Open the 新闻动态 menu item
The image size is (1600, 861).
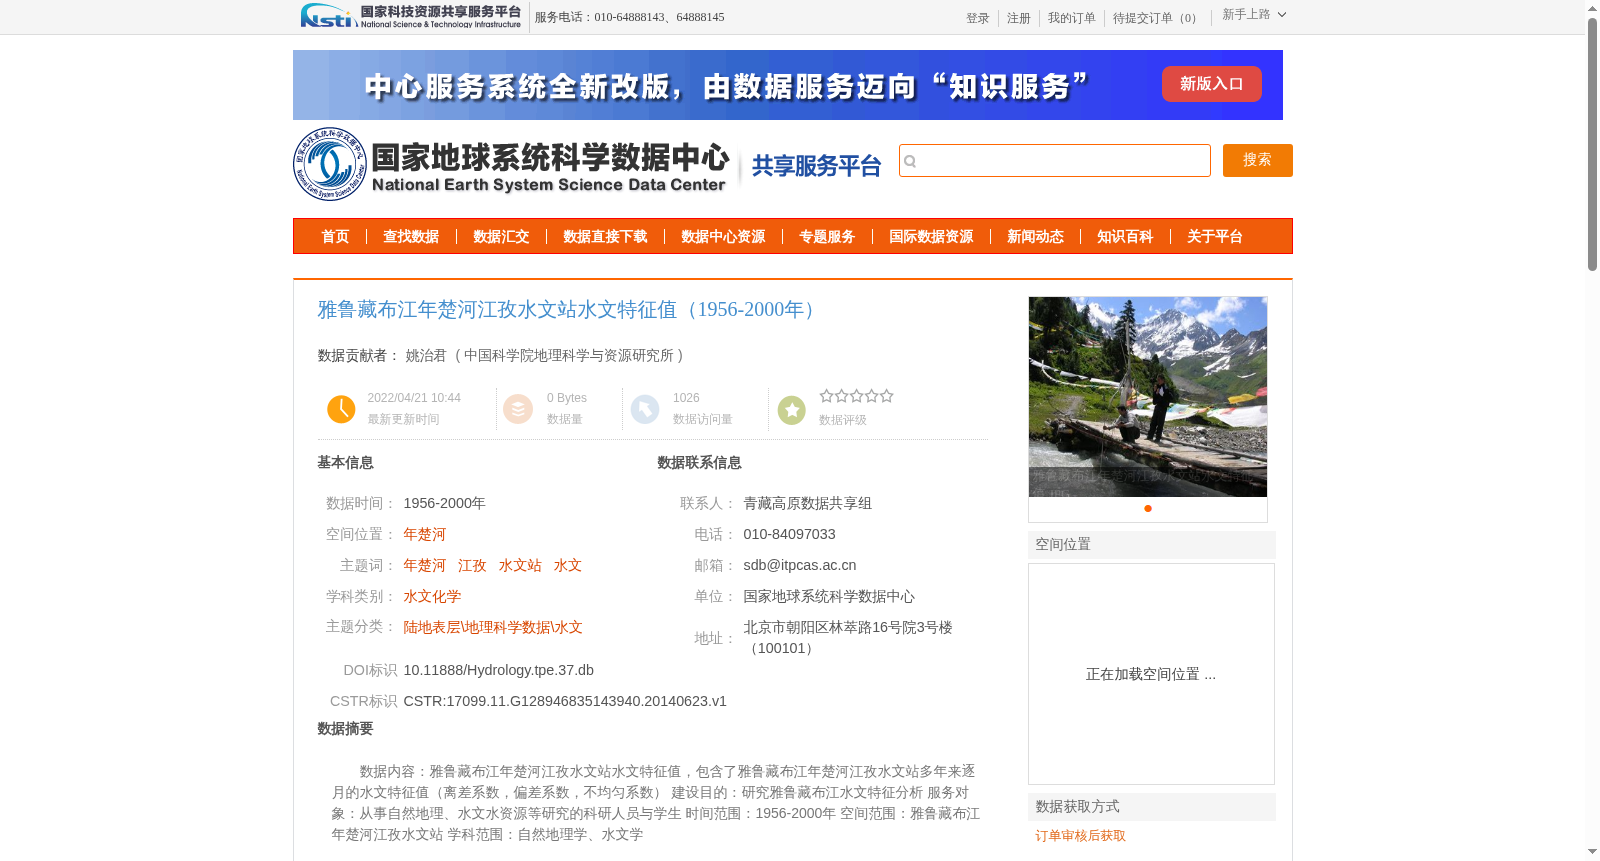click(x=1035, y=237)
